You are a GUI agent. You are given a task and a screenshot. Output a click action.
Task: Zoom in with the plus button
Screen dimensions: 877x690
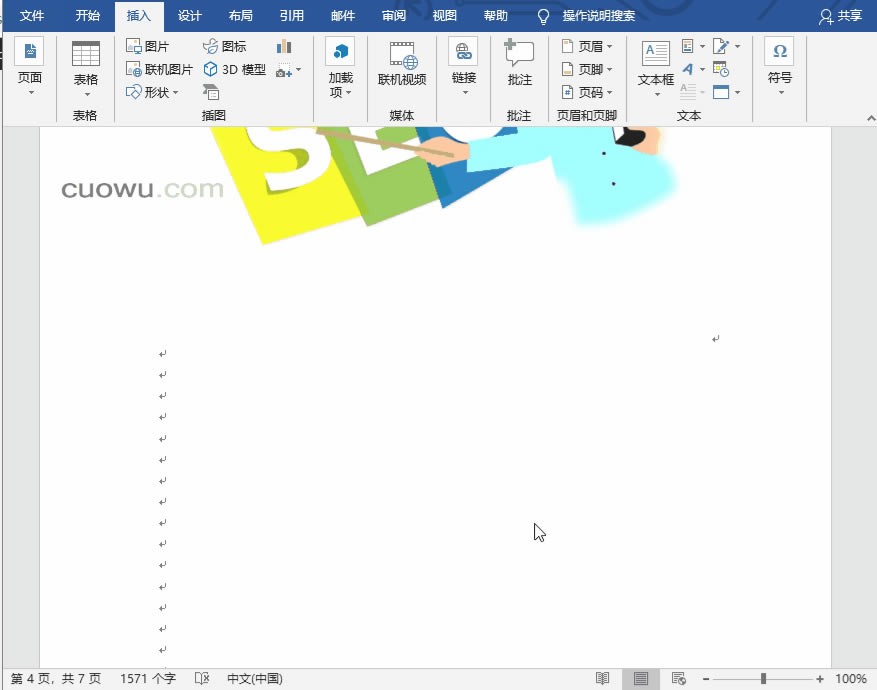click(x=819, y=679)
